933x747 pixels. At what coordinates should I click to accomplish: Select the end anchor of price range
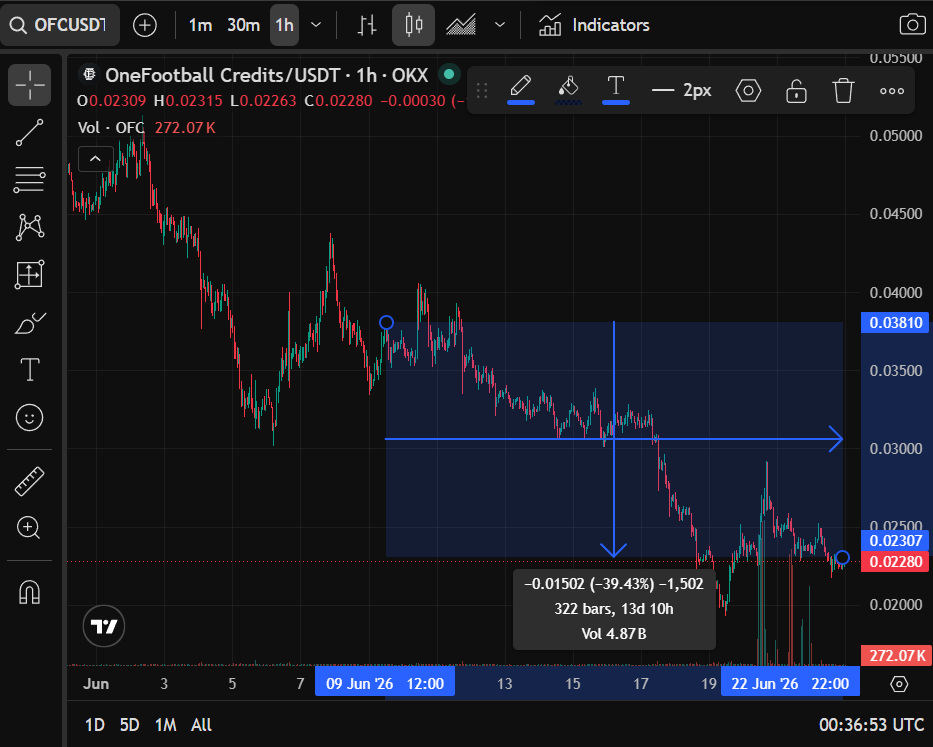(843, 558)
